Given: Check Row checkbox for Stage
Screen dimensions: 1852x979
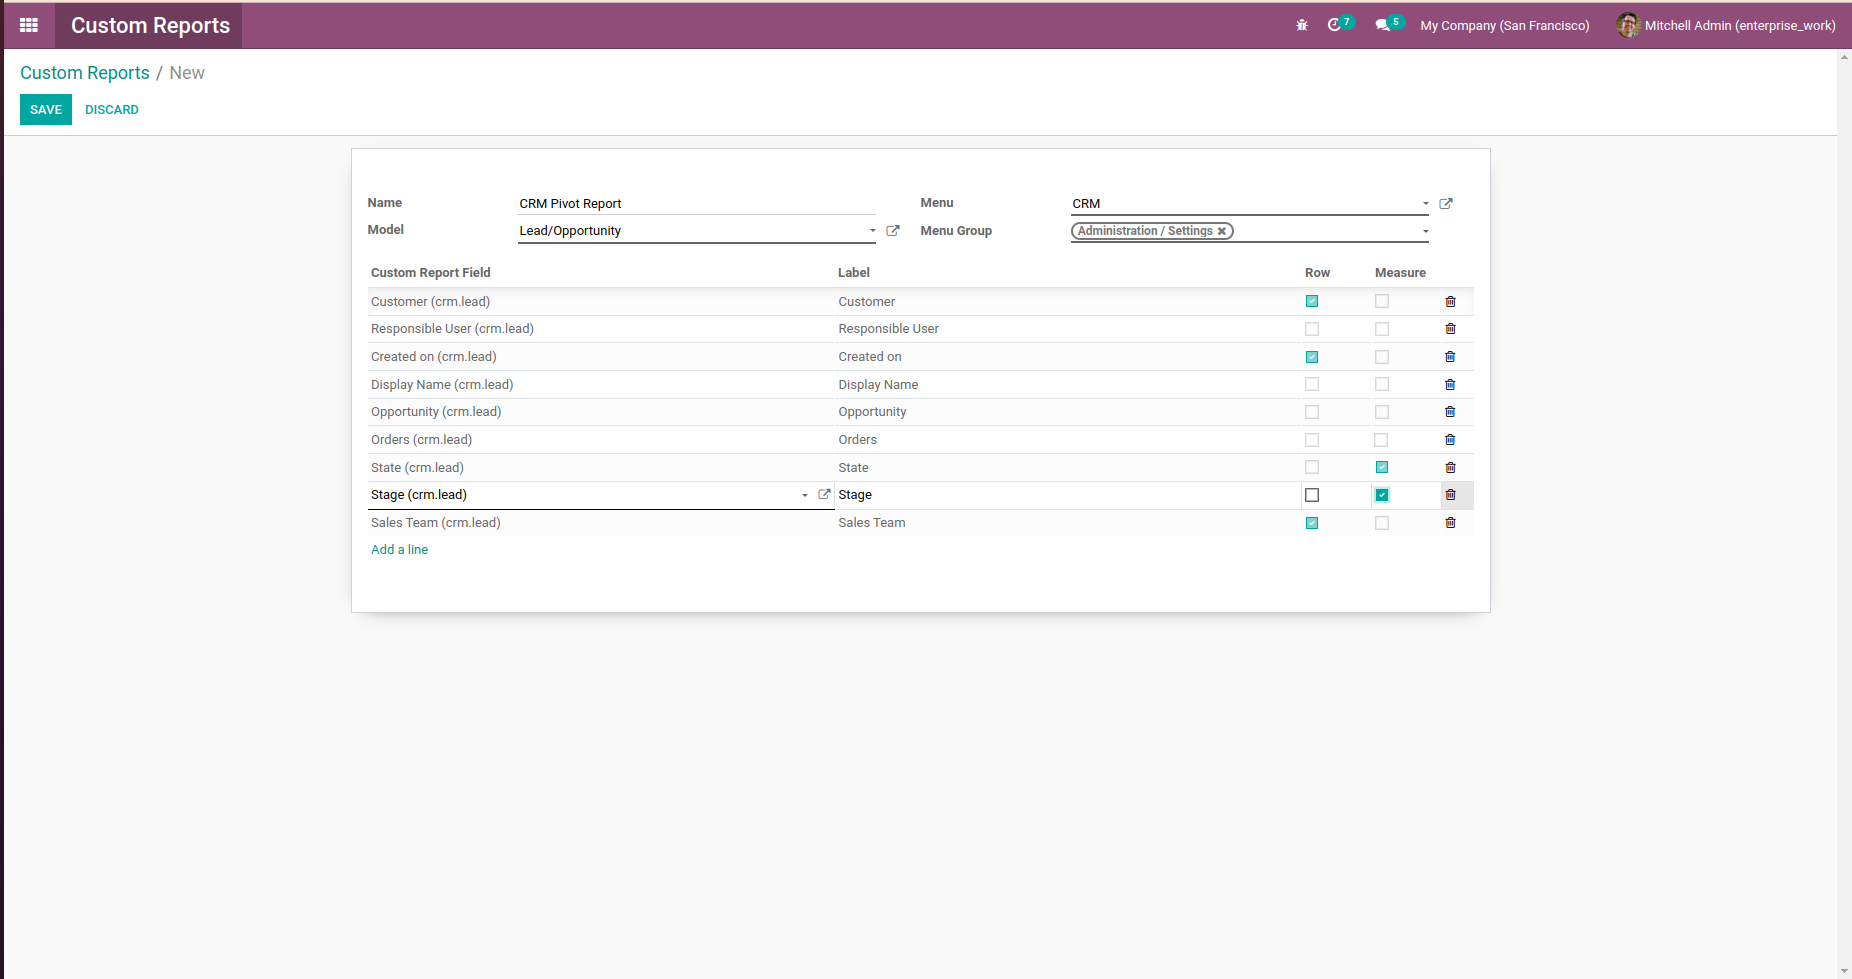Looking at the screenshot, I should point(1312,495).
